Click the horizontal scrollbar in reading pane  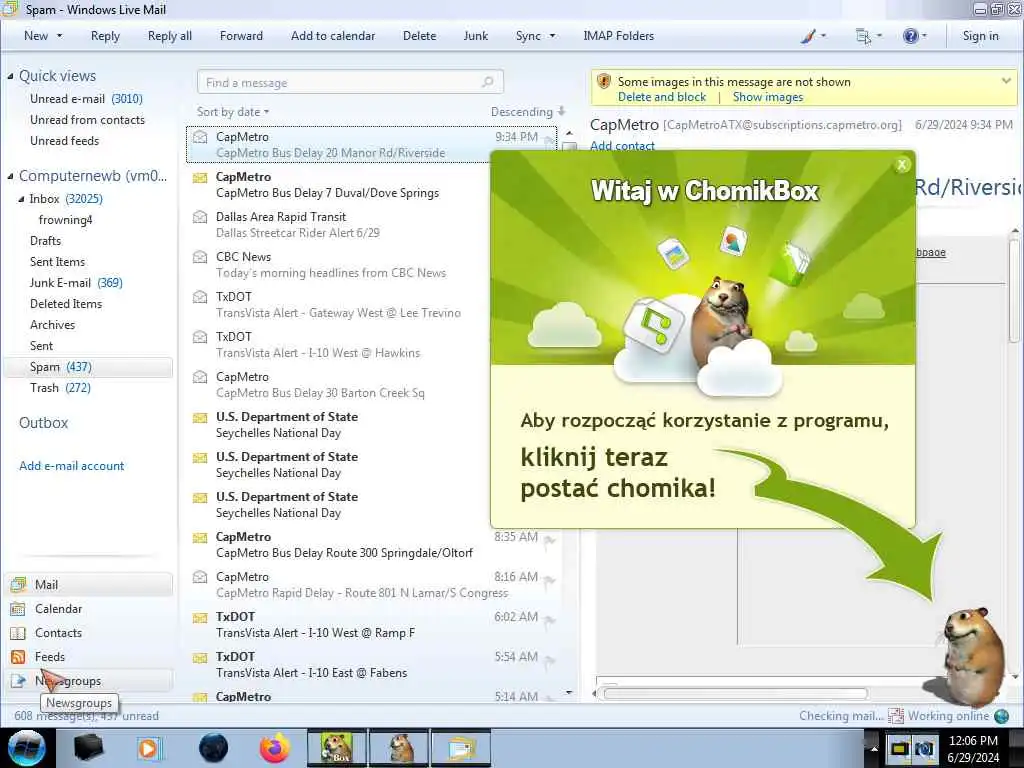(x=735, y=694)
